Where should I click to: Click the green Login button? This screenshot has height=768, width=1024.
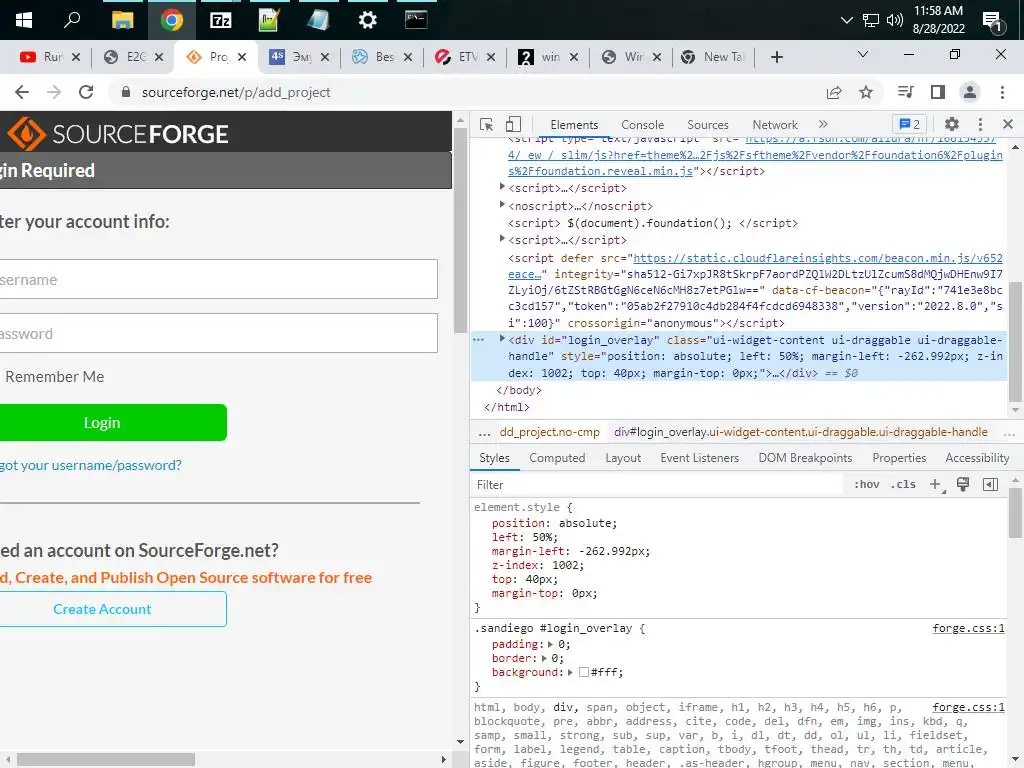click(112, 423)
